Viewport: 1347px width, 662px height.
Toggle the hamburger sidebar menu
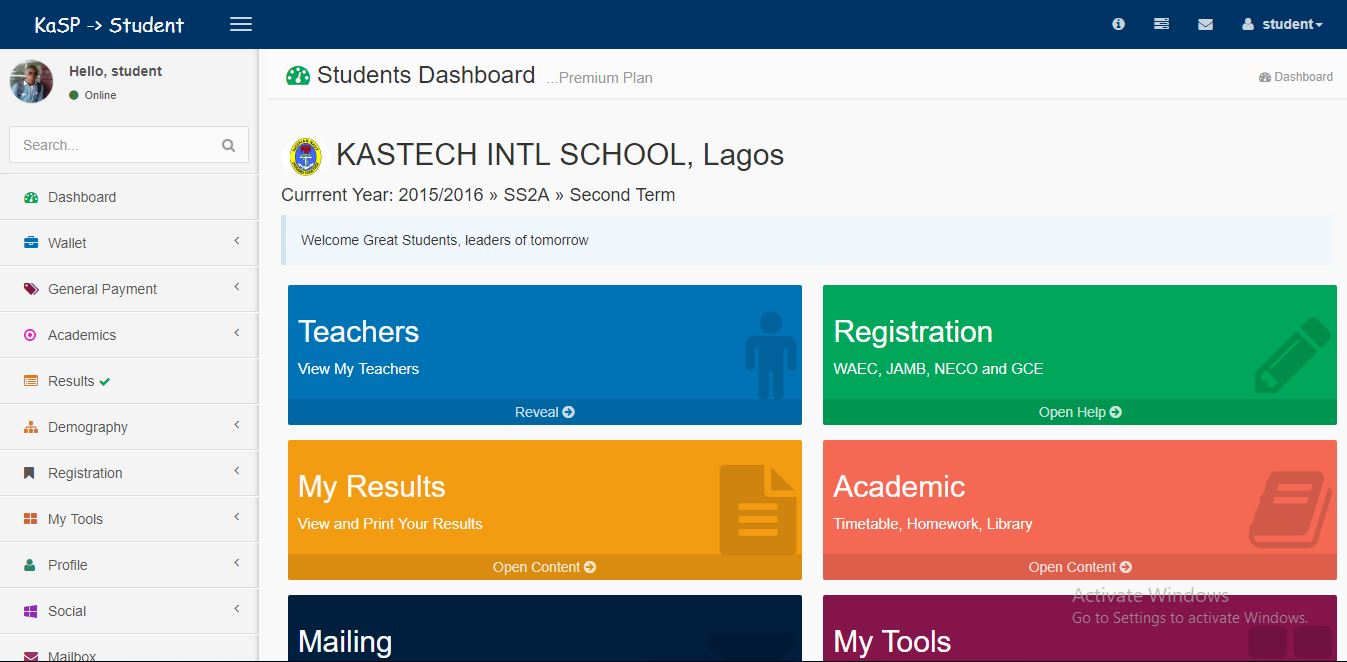241,24
